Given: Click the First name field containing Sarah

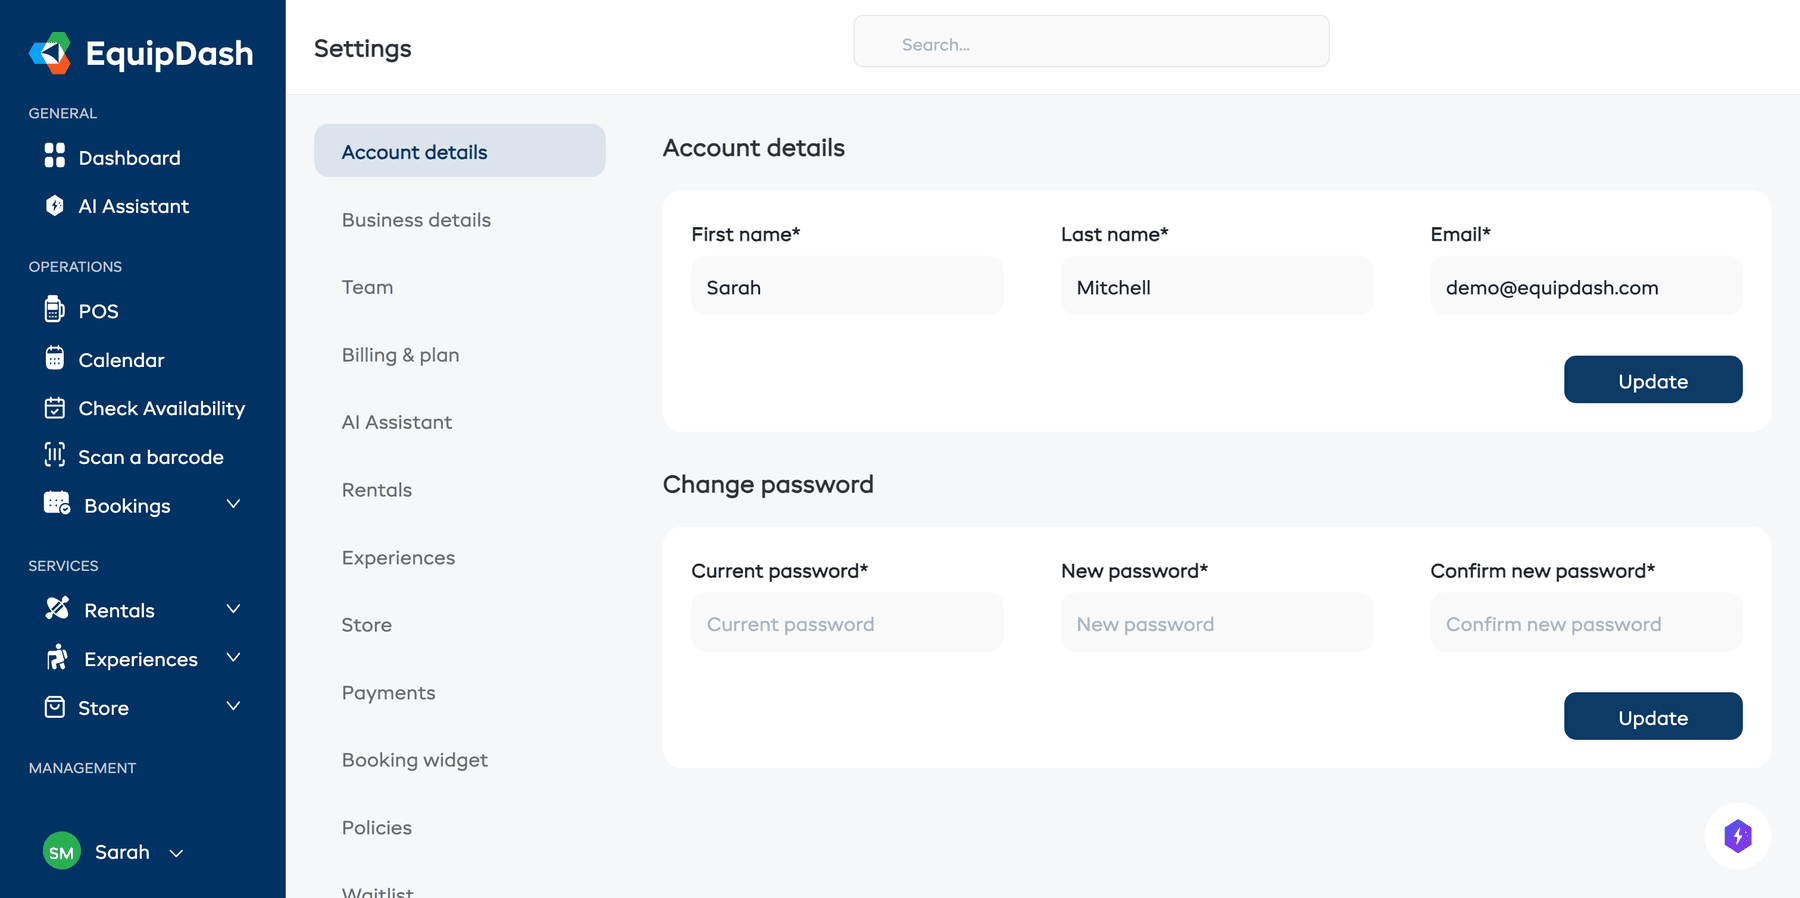Looking at the screenshot, I should pyautogui.click(x=847, y=286).
